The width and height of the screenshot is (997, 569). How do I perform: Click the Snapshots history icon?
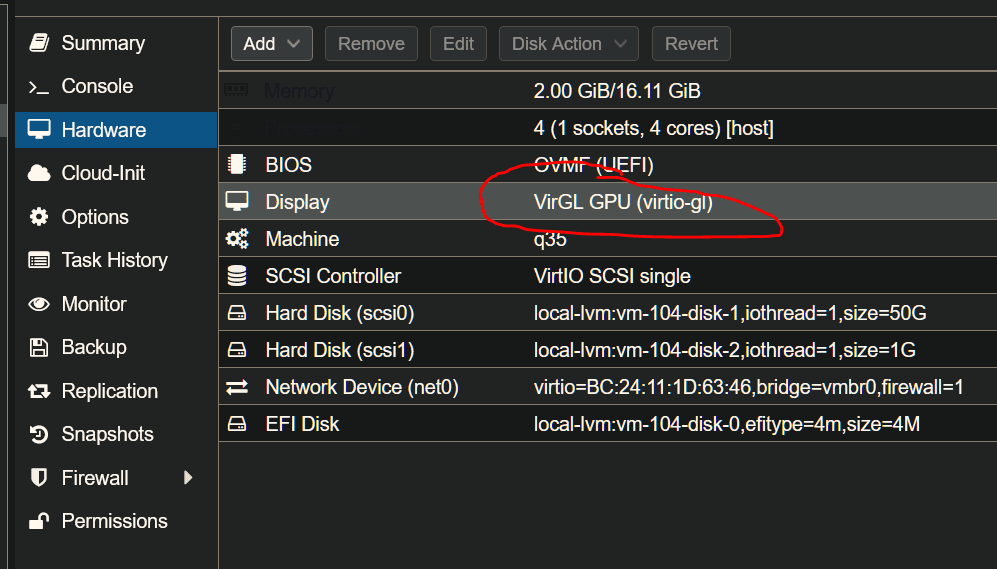click(x=39, y=434)
